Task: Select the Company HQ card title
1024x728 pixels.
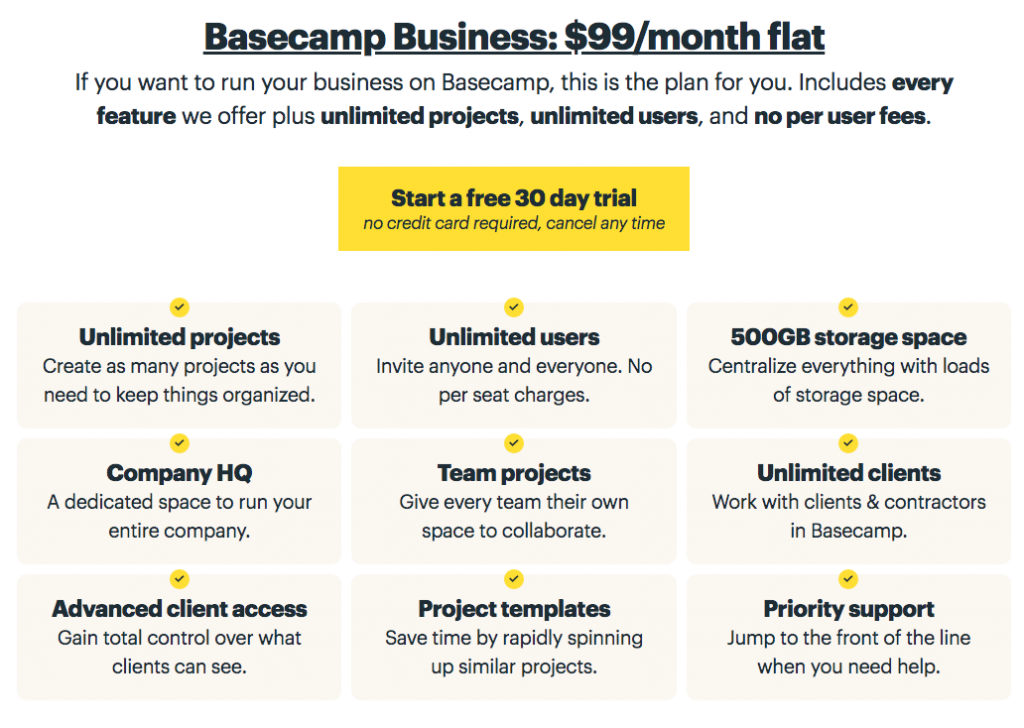Action: click(180, 473)
